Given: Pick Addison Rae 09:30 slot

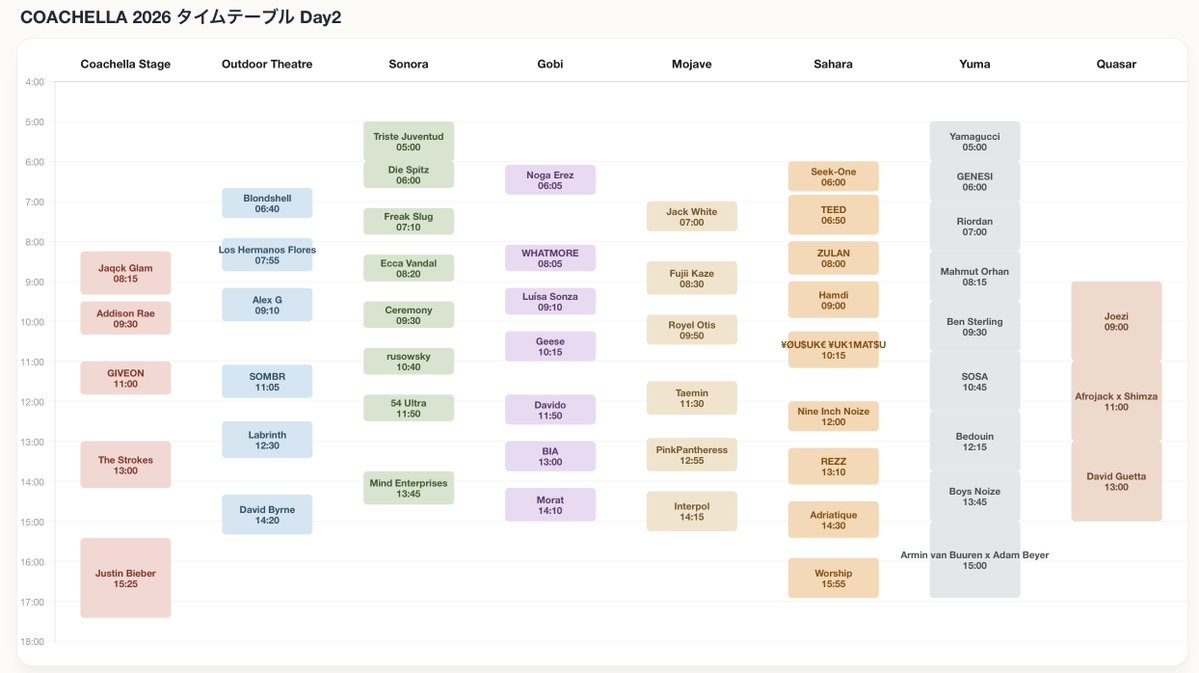Looking at the screenshot, I should click(x=125, y=318).
